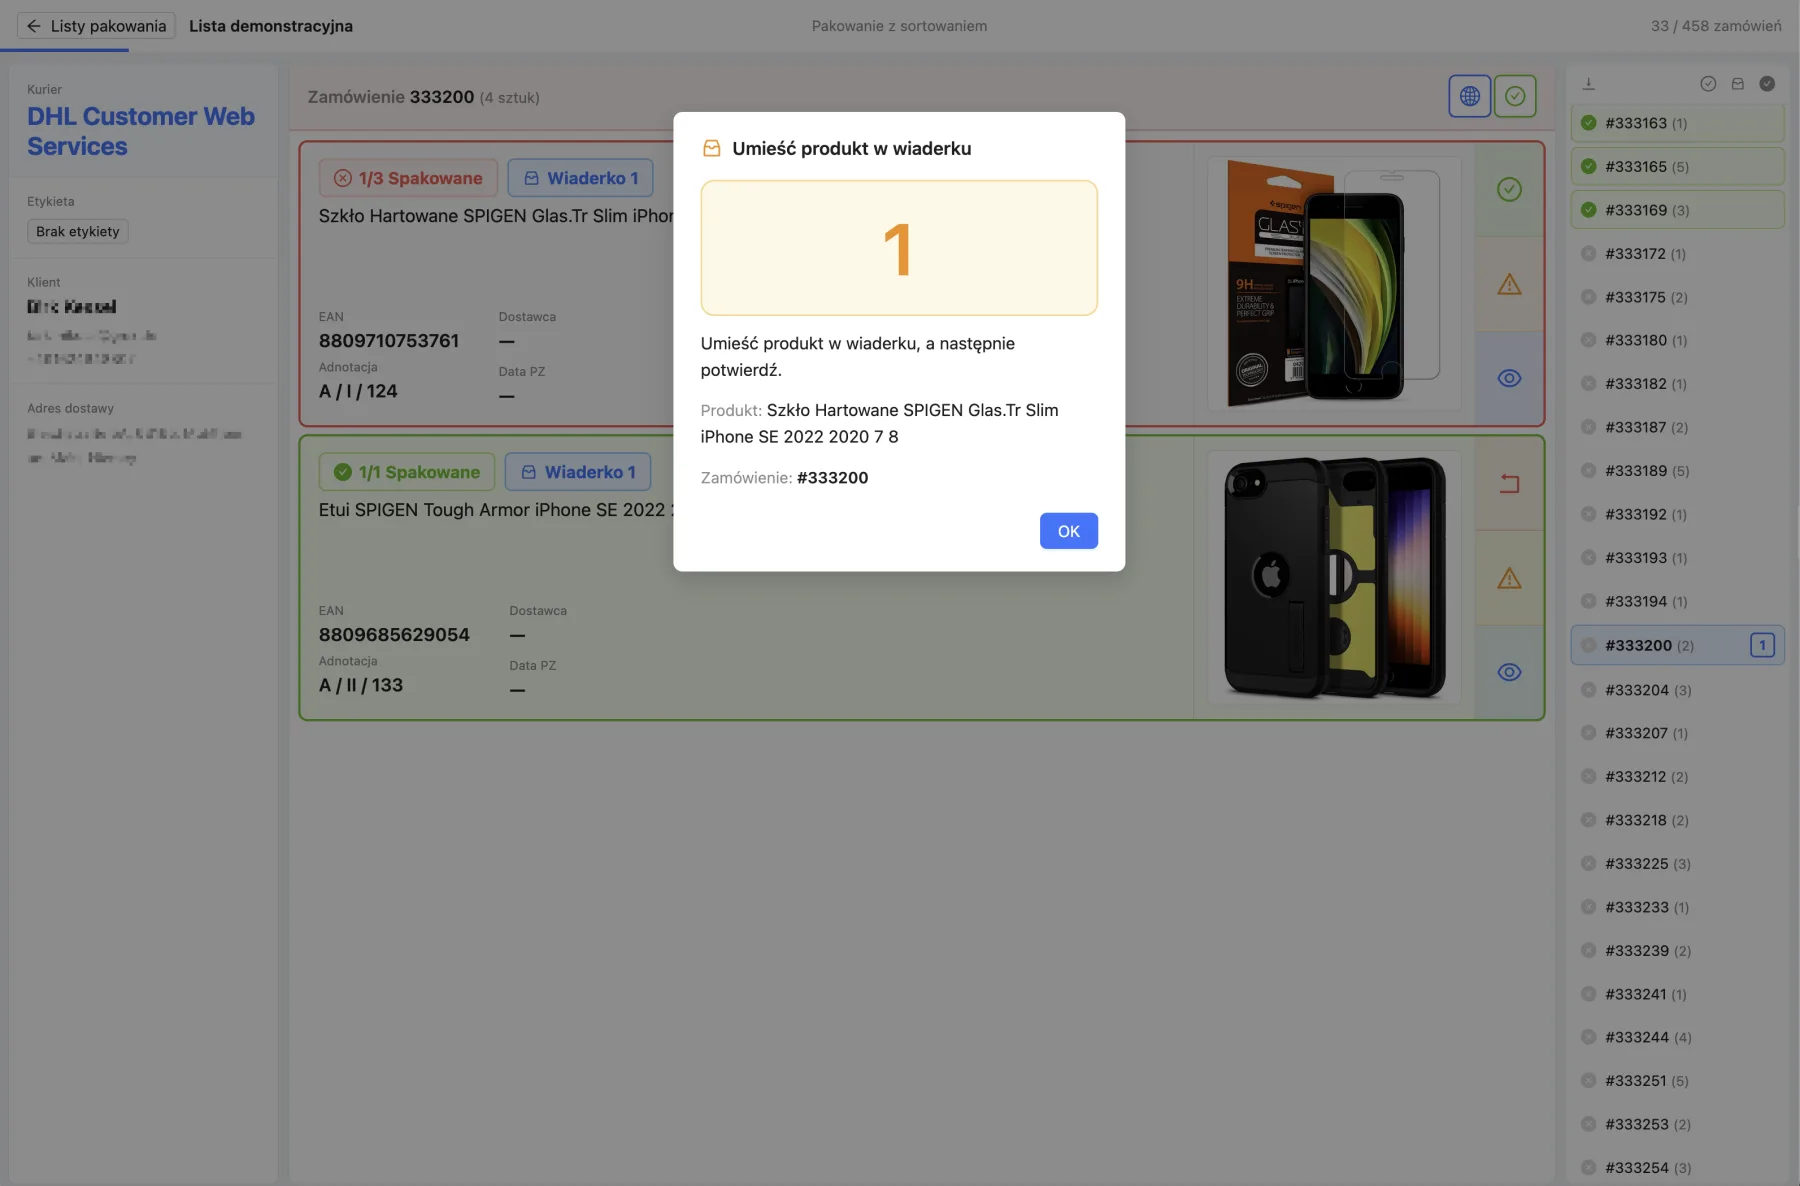Select order #333169 in the list
The image size is (1800, 1186).
point(1677,210)
